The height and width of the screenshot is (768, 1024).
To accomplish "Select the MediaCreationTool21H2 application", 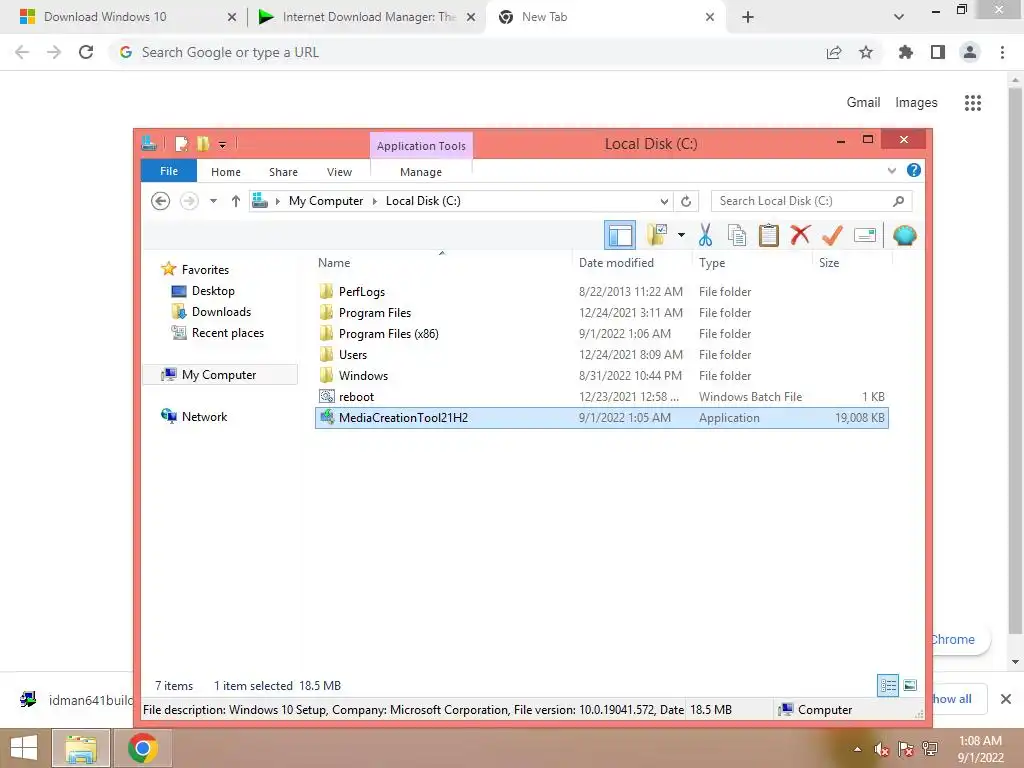I will coord(601,417).
